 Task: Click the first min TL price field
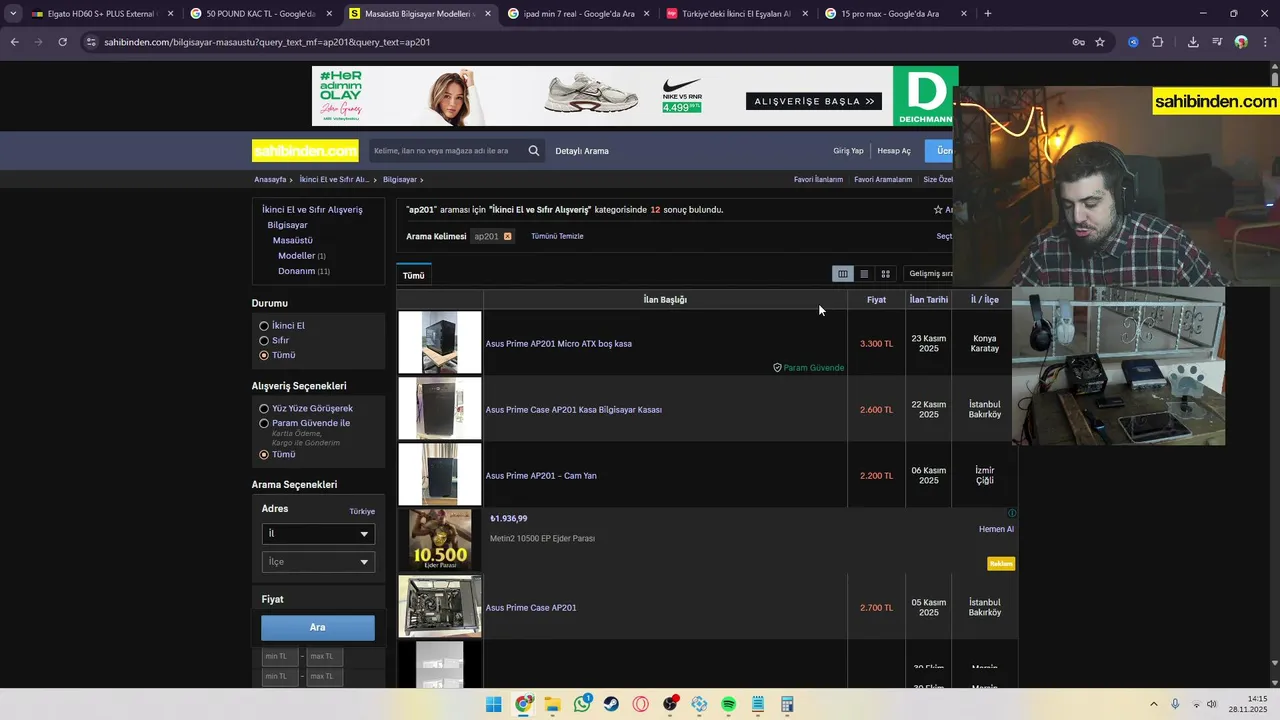point(280,657)
